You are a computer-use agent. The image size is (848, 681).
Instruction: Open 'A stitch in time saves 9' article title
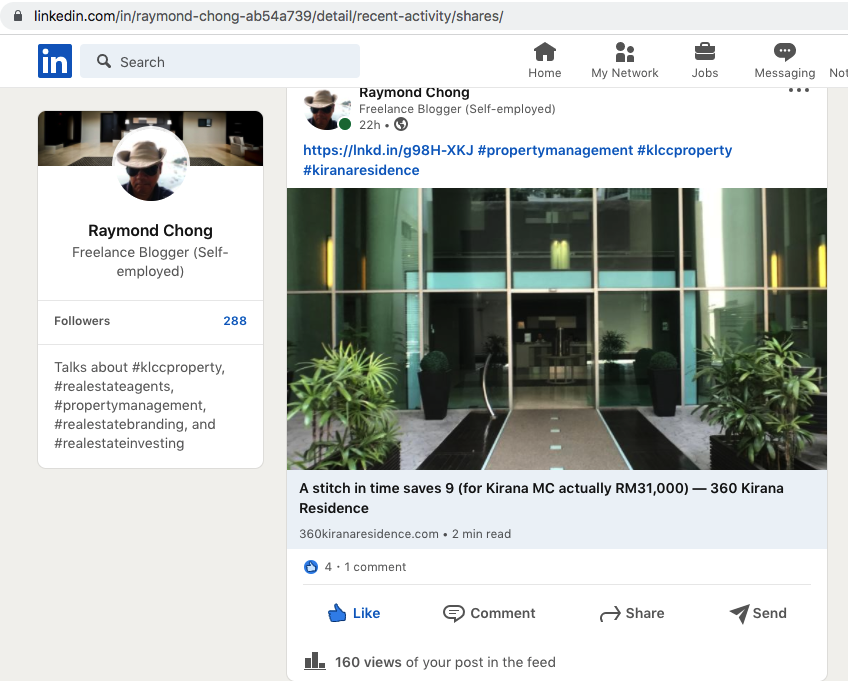coord(541,498)
